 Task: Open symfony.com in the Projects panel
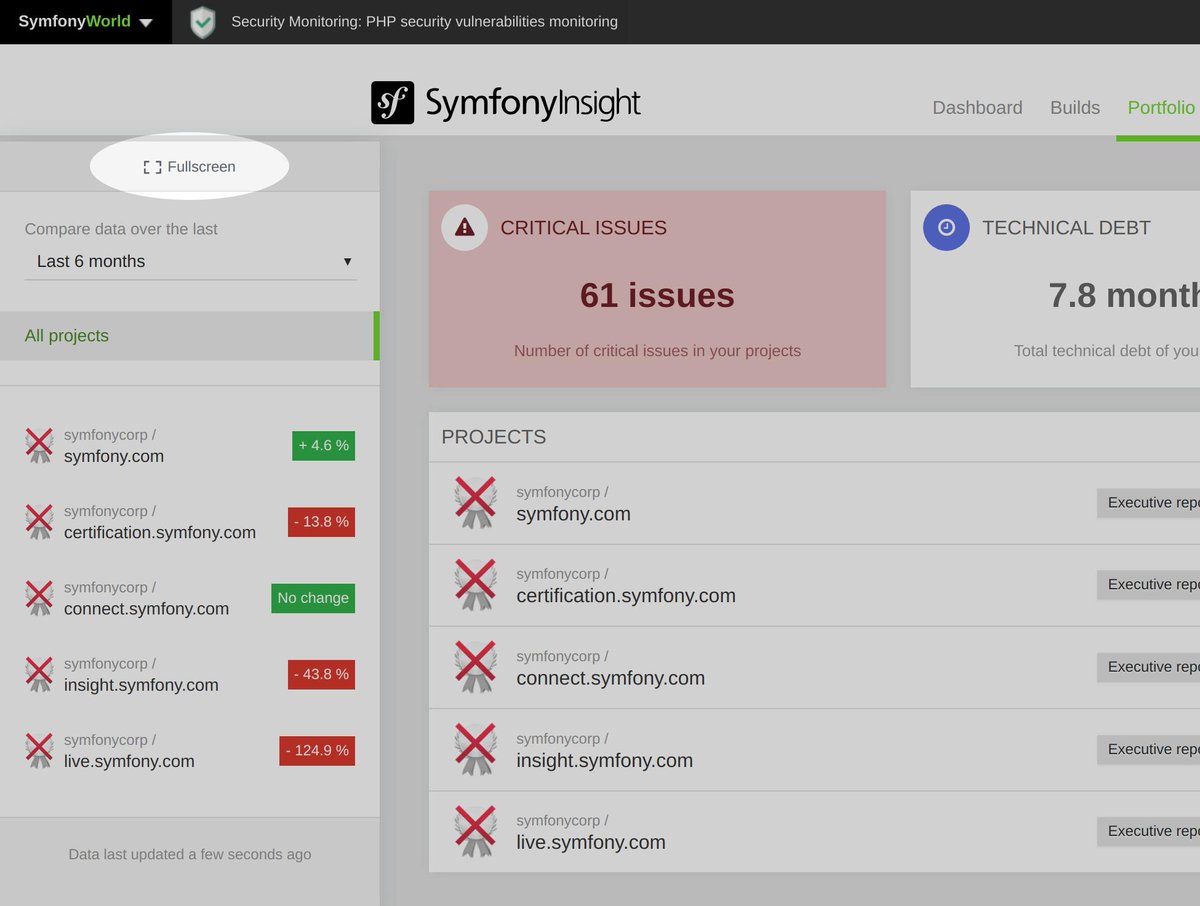573,514
